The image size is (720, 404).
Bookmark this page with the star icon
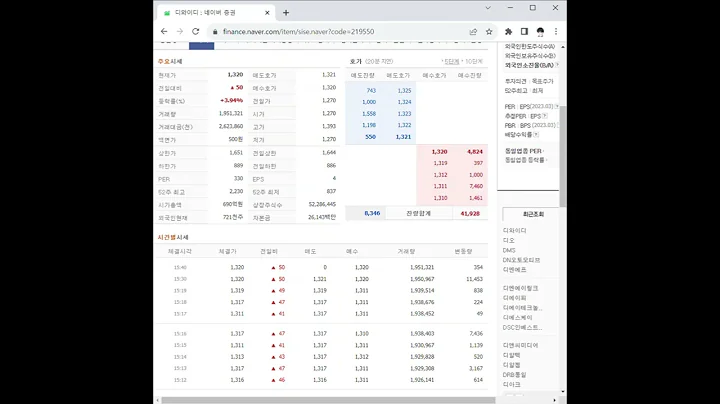489,32
